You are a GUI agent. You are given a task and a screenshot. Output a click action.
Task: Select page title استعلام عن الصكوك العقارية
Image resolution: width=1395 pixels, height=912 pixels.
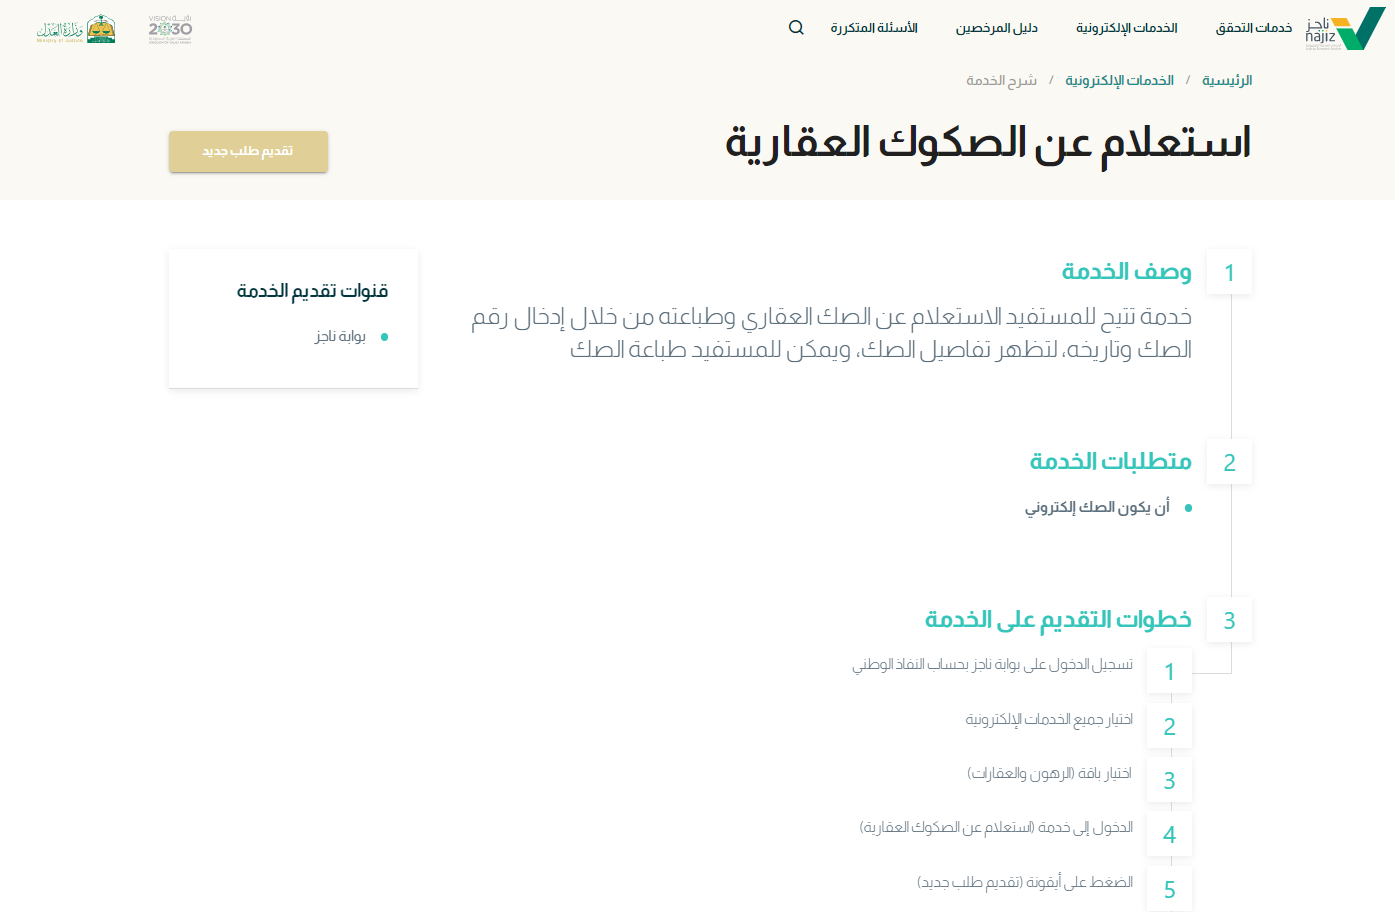tap(988, 143)
